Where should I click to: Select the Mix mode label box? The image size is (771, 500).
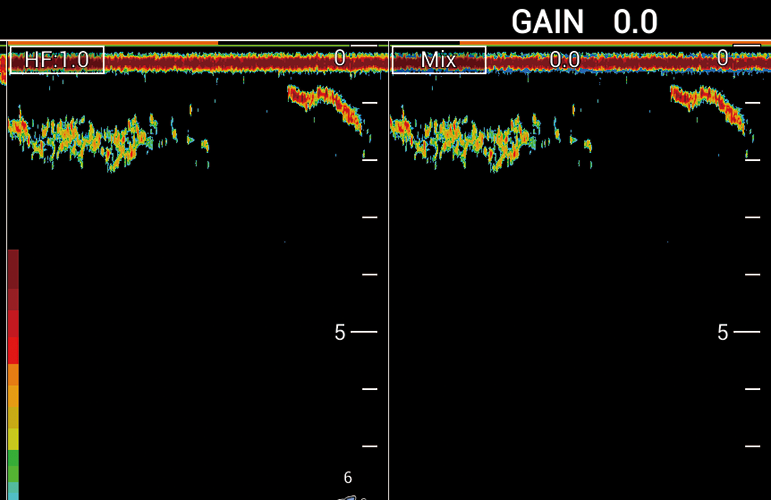pyautogui.click(x=438, y=60)
